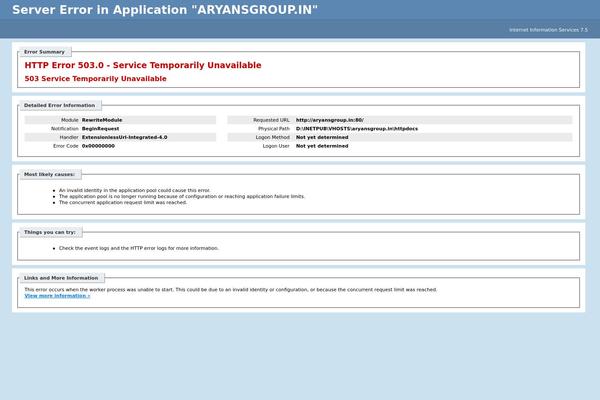The image size is (600, 400).
Task: Click the Module value 'RewriteModule'
Action: click(x=102, y=120)
